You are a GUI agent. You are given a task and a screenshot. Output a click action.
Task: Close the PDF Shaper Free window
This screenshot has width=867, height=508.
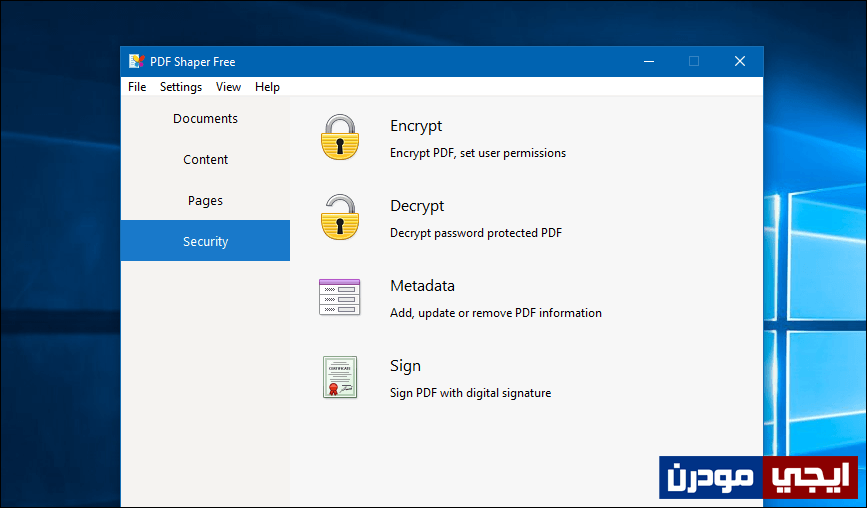coord(740,61)
